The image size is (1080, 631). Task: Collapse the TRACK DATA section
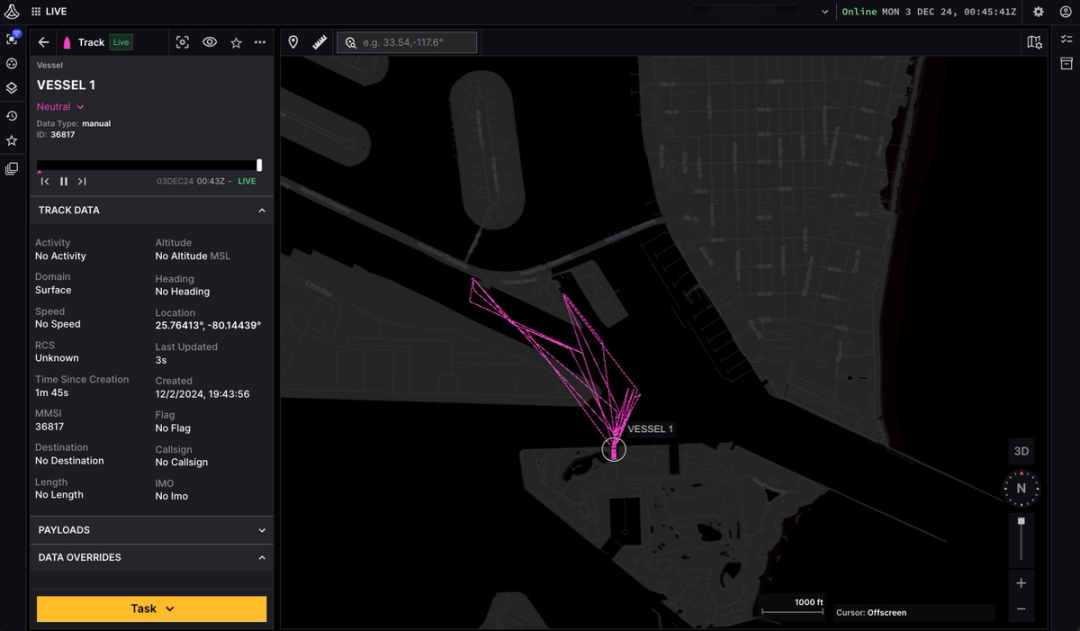[x=261, y=210]
